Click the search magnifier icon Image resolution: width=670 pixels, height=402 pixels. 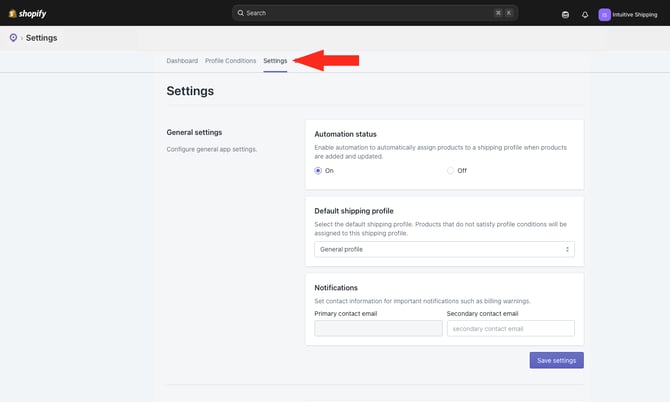click(x=241, y=13)
